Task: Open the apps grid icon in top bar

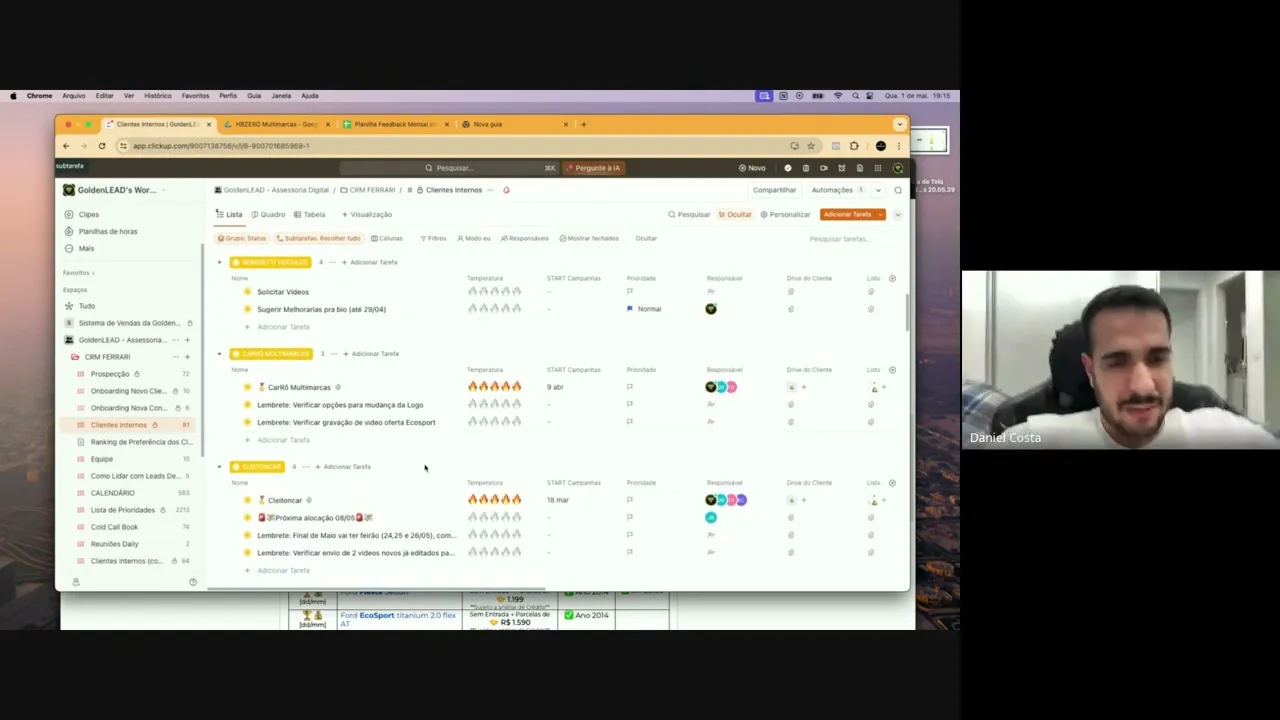Action: [877, 168]
